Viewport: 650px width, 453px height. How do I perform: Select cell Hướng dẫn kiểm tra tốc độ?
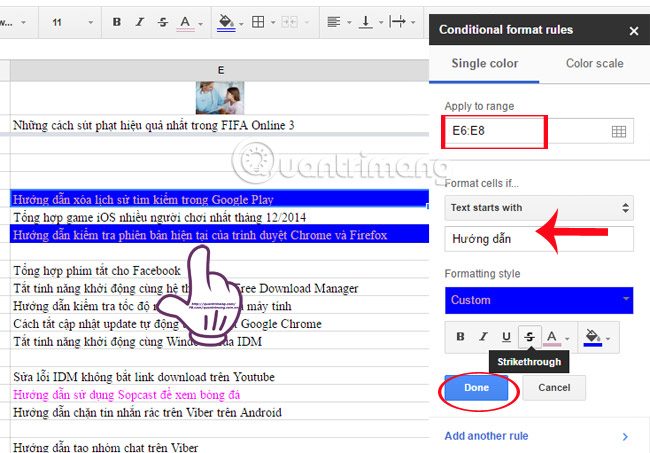coord(220,306)
